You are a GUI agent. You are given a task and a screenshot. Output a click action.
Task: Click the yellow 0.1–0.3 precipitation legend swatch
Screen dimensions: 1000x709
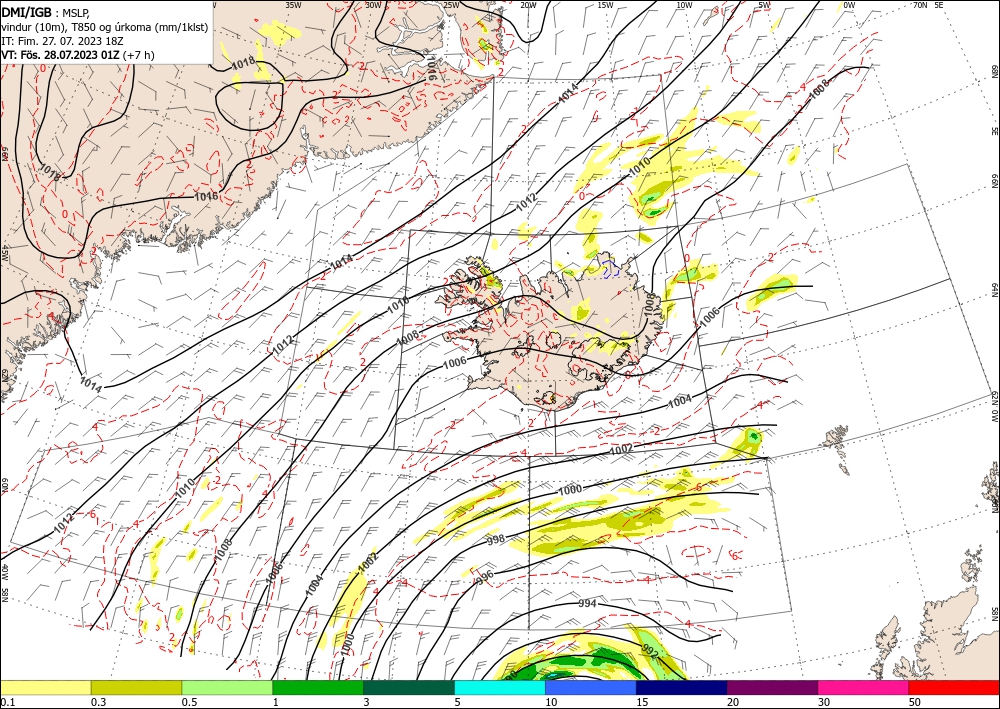coord(45,688)
